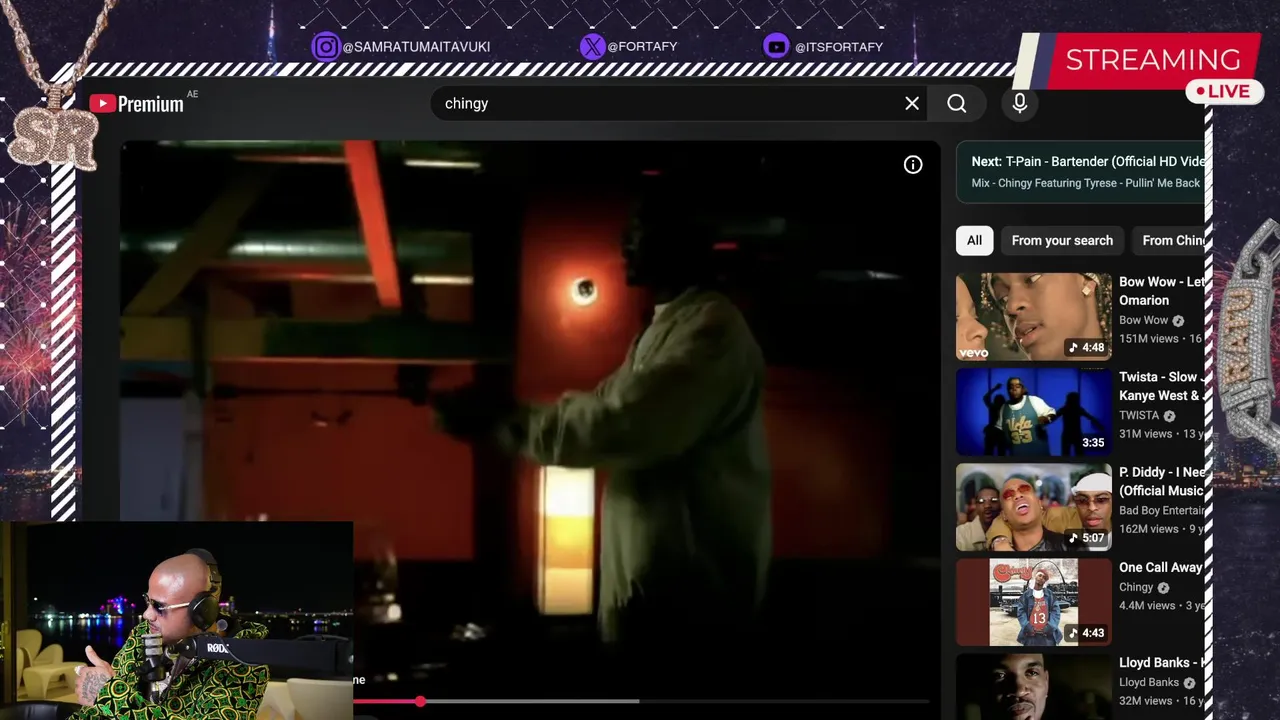1280x720 pixels.
Task: Open the Twista Slow Jamz thumbnail
Action: (1034, 412)
